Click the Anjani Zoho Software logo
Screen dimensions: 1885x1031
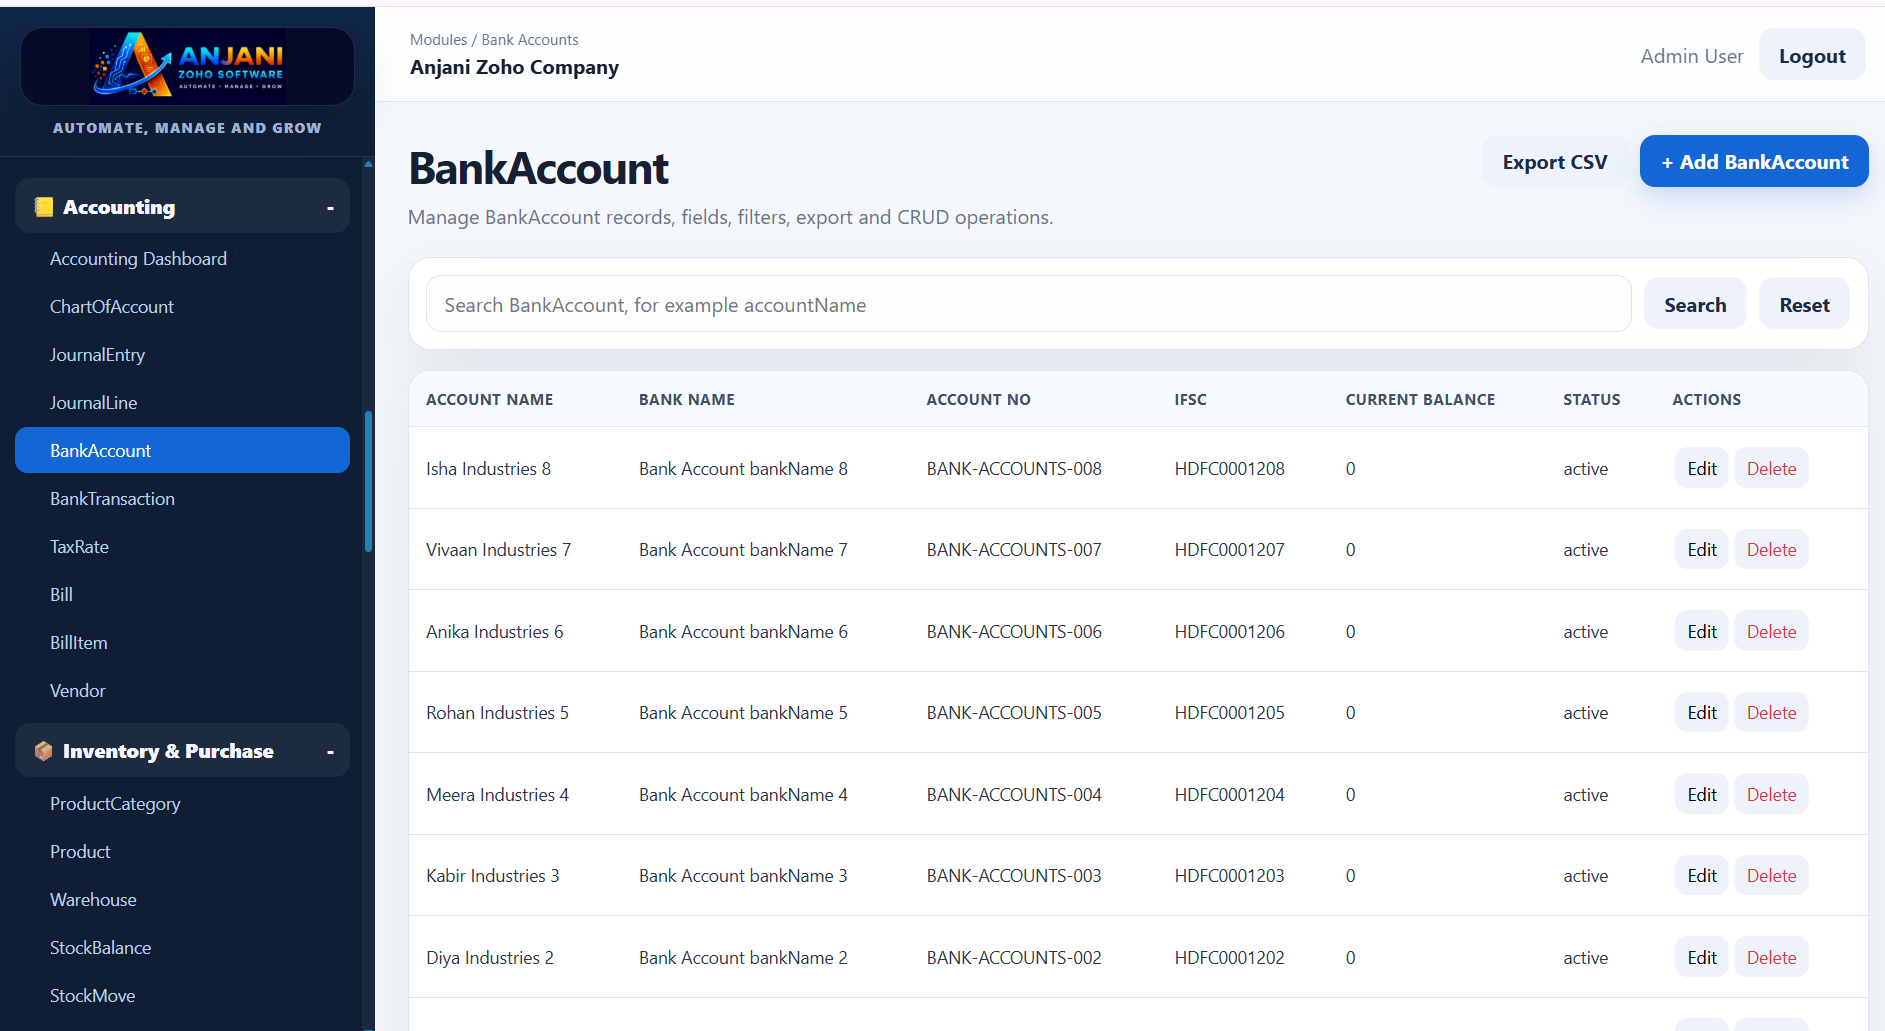[x=187, y=66]
